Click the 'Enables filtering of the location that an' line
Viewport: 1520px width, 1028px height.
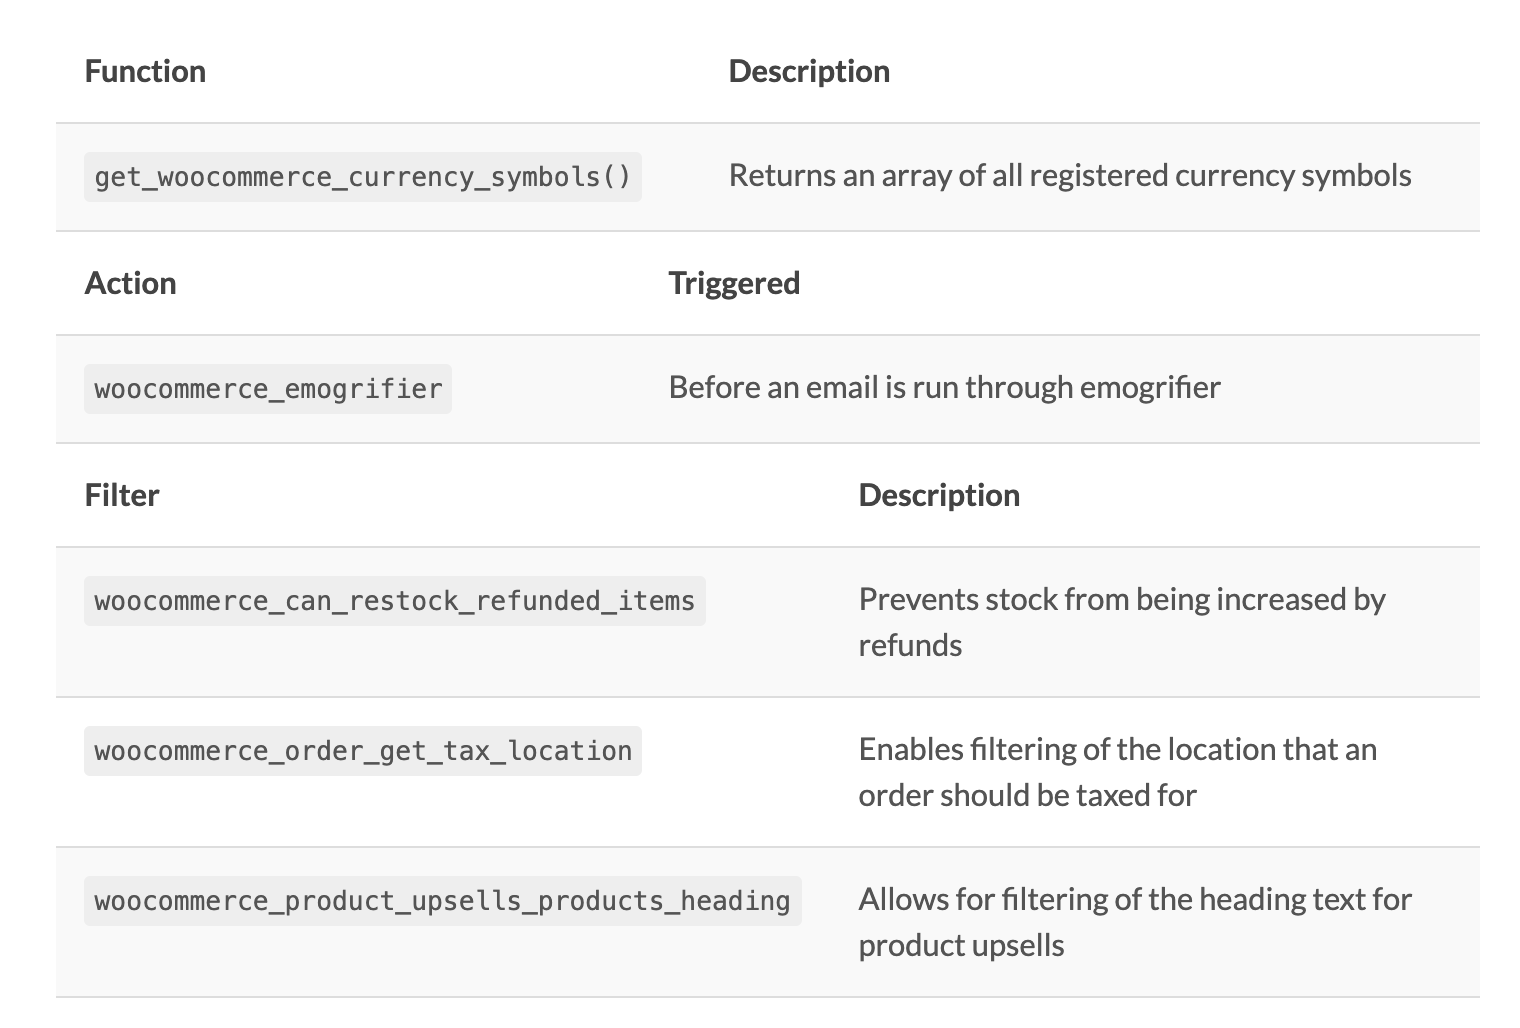click(1117, 749)
